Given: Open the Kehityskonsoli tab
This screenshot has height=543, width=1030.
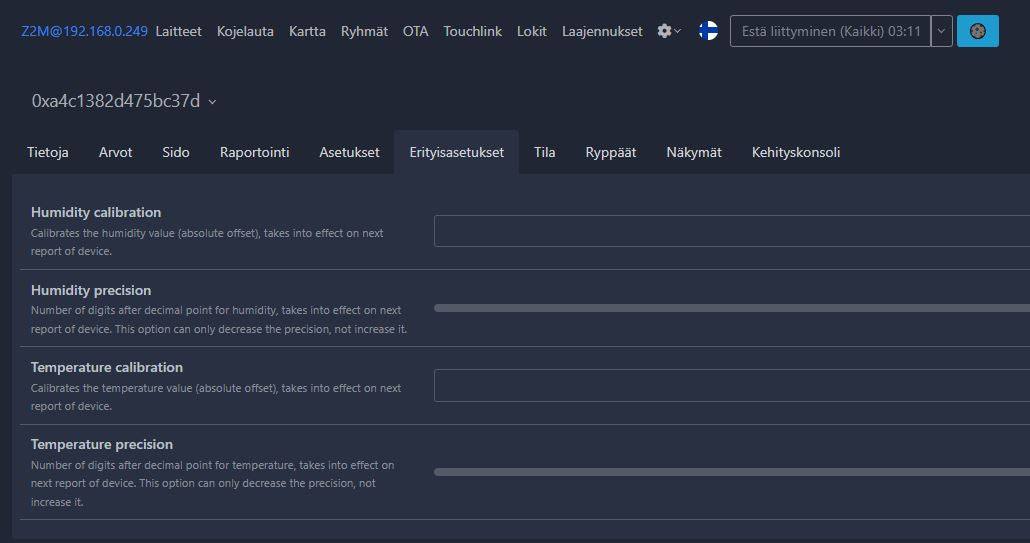Looking at the screenshot, I should tap(795, 152).
